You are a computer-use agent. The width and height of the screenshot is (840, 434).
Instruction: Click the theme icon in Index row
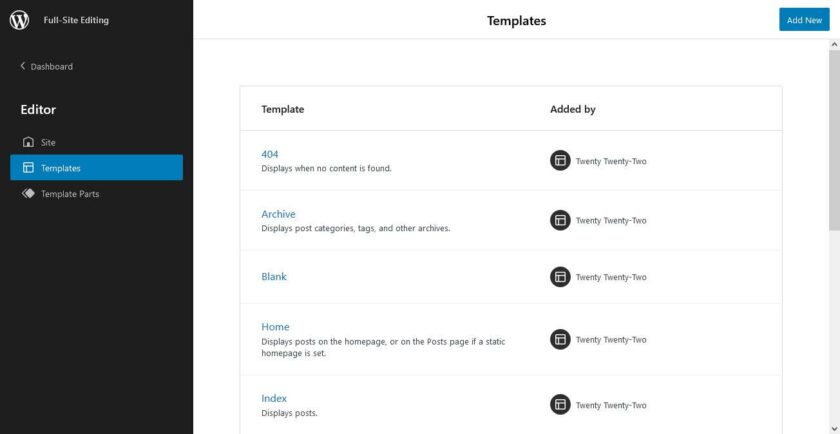tap(560, 405)
